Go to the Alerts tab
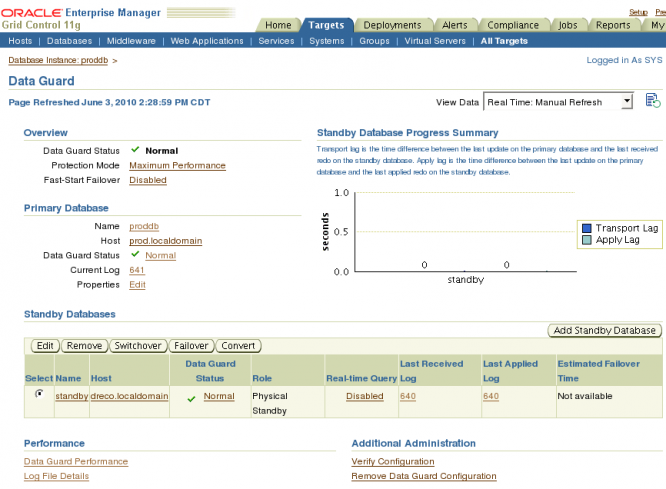666x489 pixels. (x=455, y=25)
